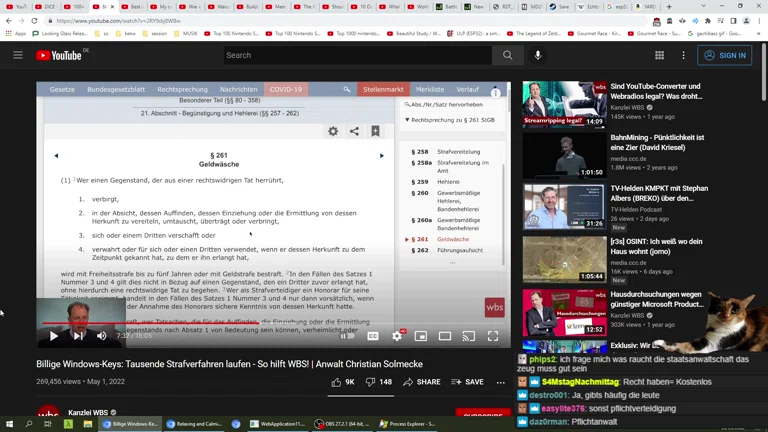Switch to the Save browser tab
This screenshot has width=768, height=432.
(x=560, y=6)
